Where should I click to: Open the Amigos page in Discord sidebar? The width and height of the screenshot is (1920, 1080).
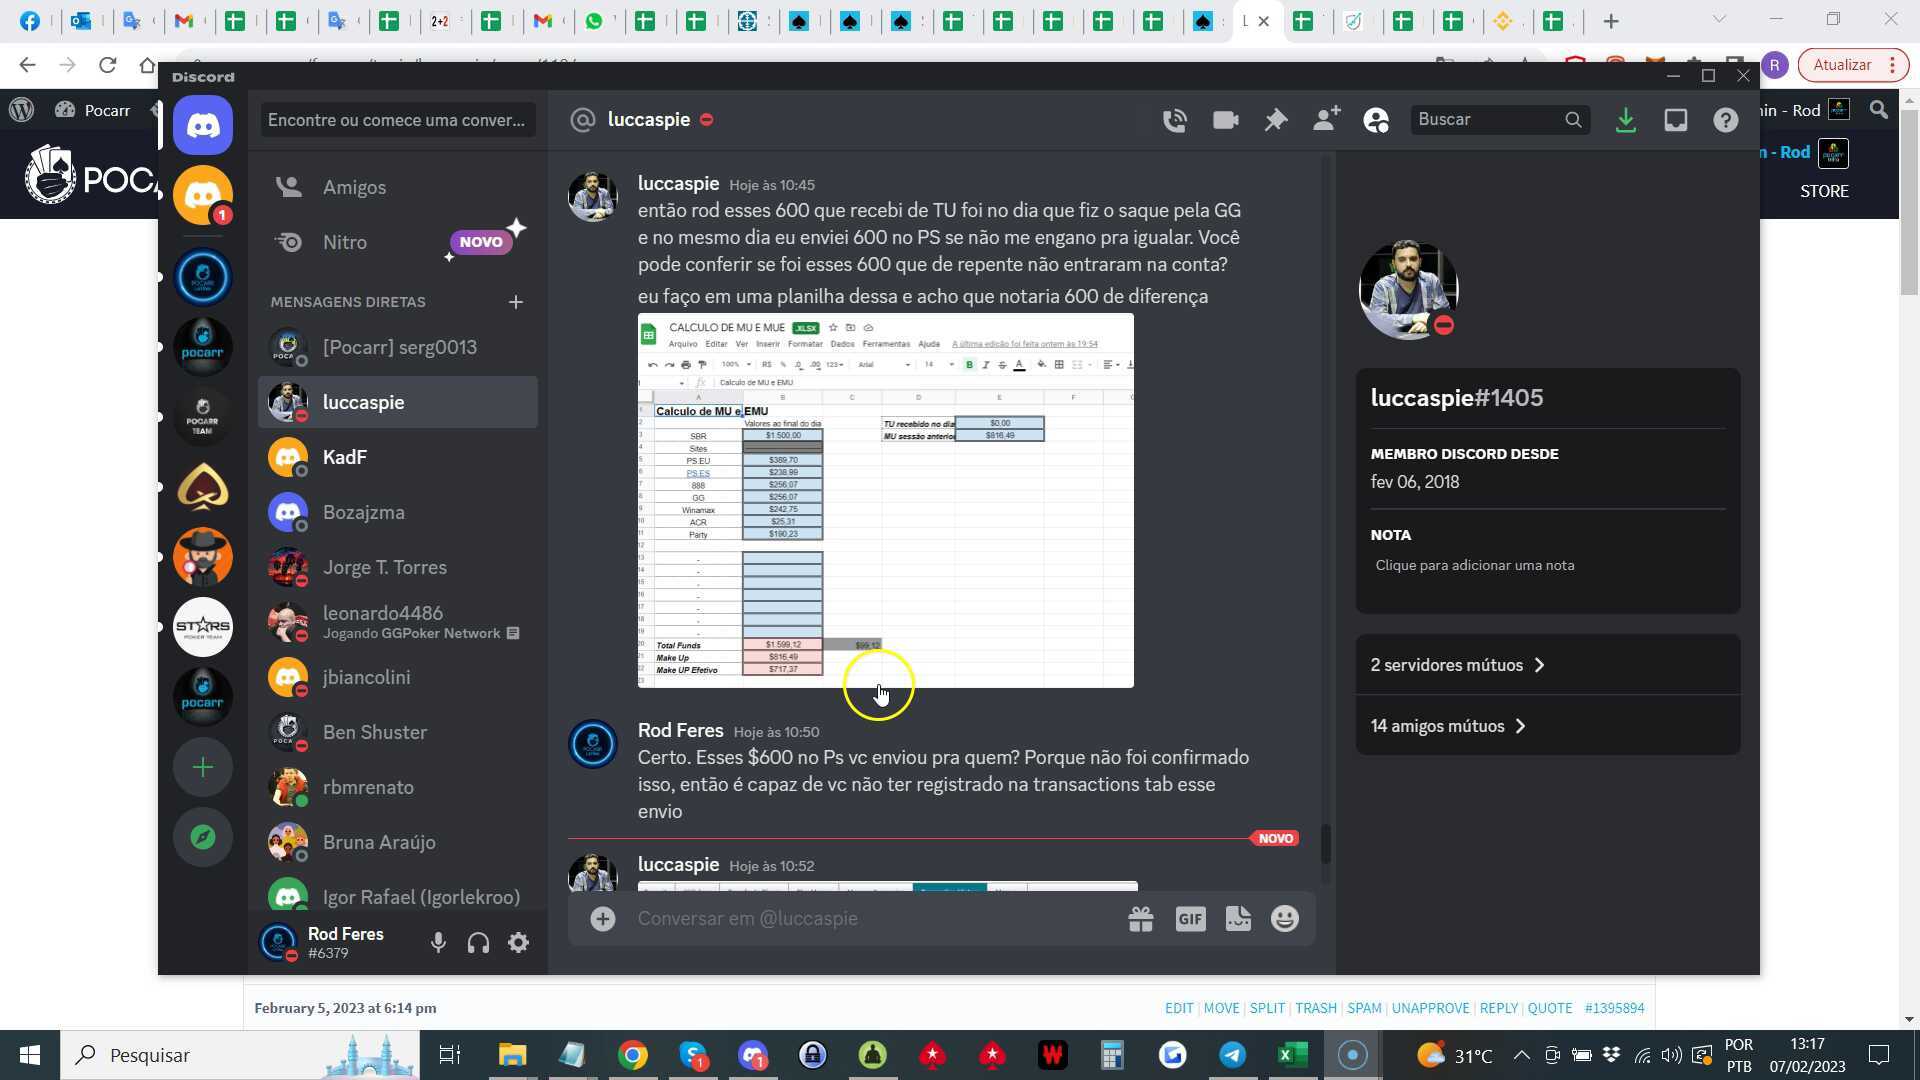tap(354, 187)
